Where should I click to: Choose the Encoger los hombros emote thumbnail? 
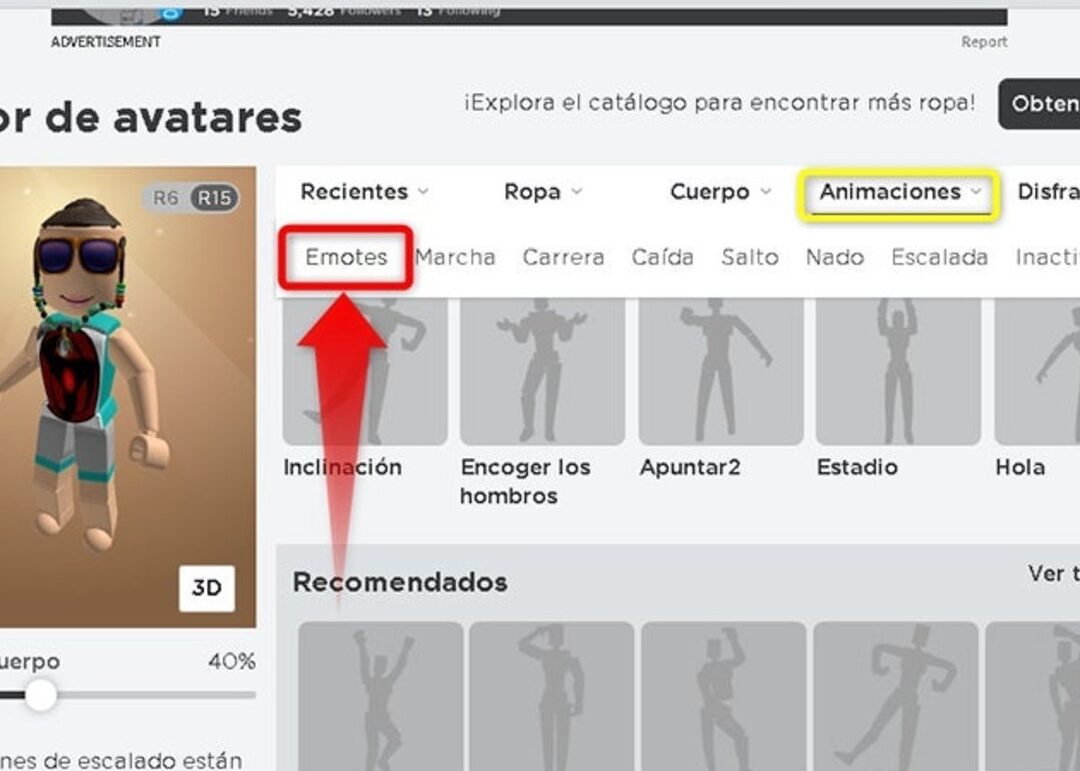tap(543, 371)
